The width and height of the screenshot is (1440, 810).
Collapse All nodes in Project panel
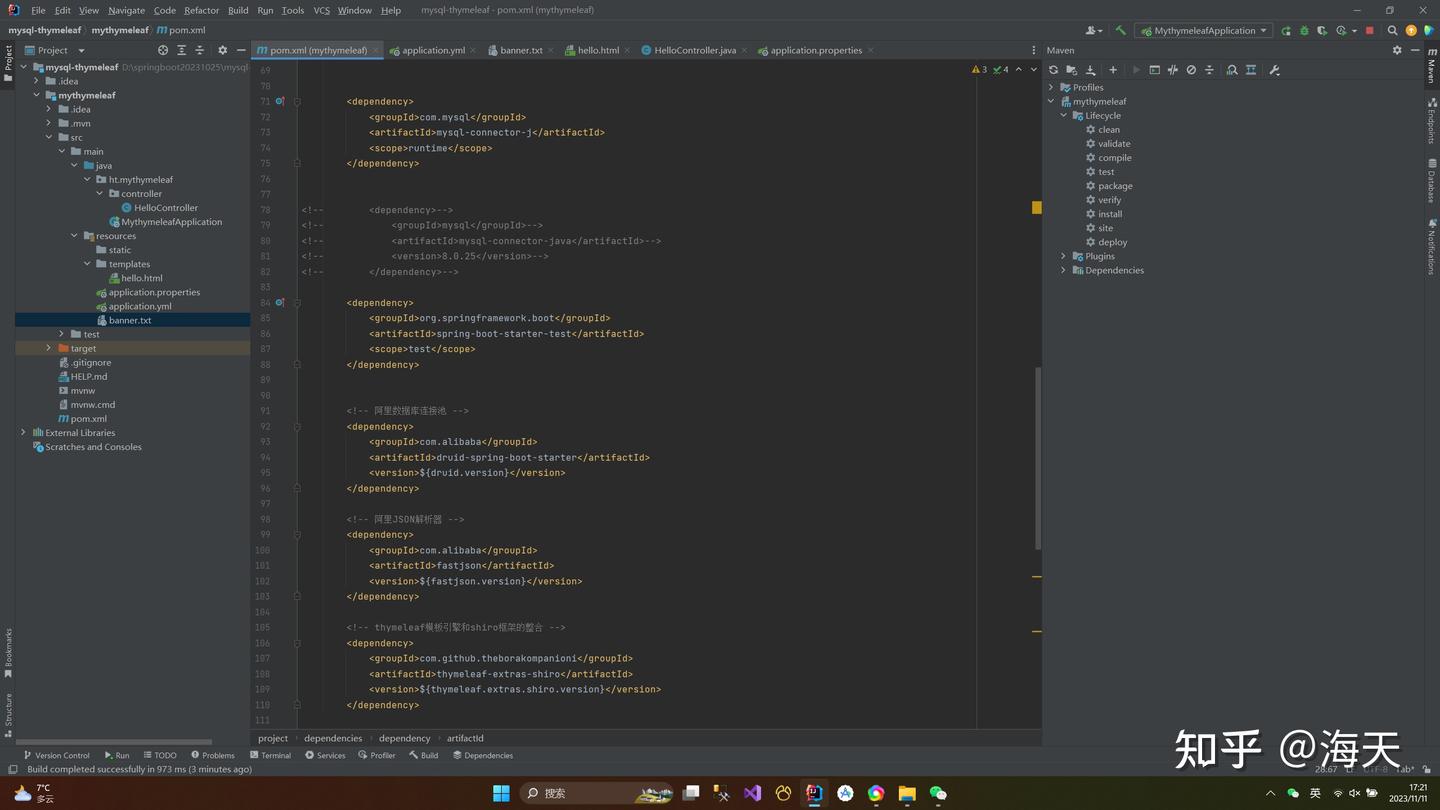click(x=199, y=50)
